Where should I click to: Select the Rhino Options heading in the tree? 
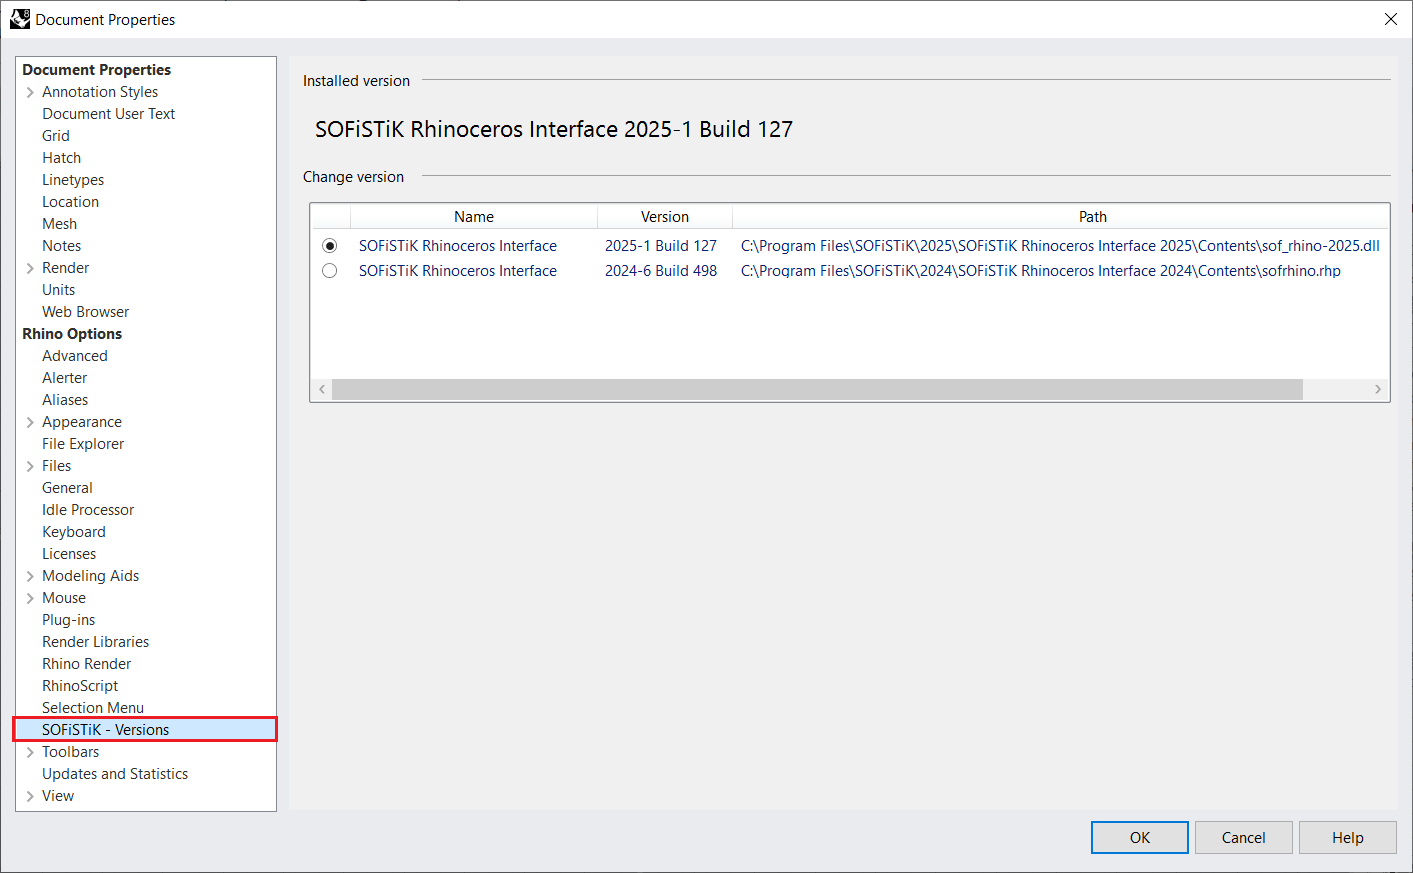tap(72, 334)
